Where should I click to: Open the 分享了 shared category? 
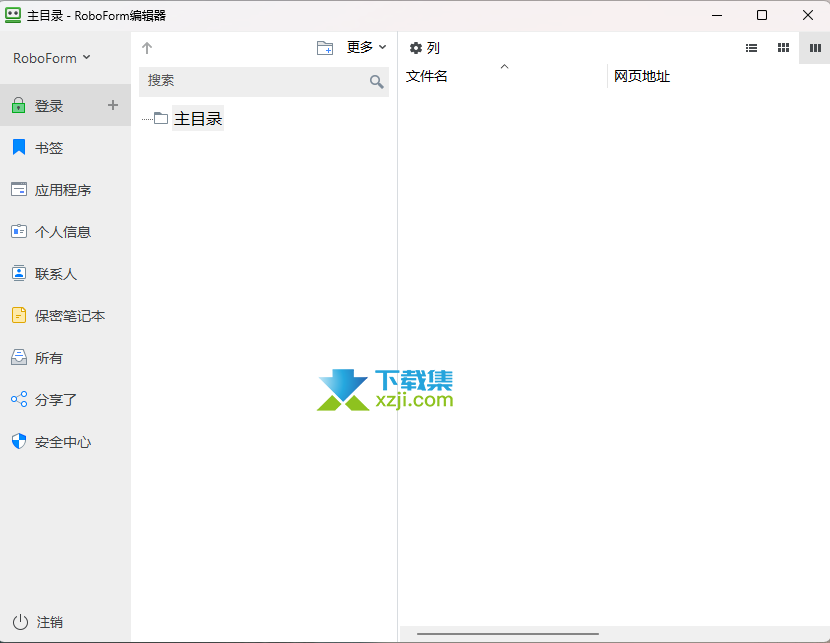65,400
